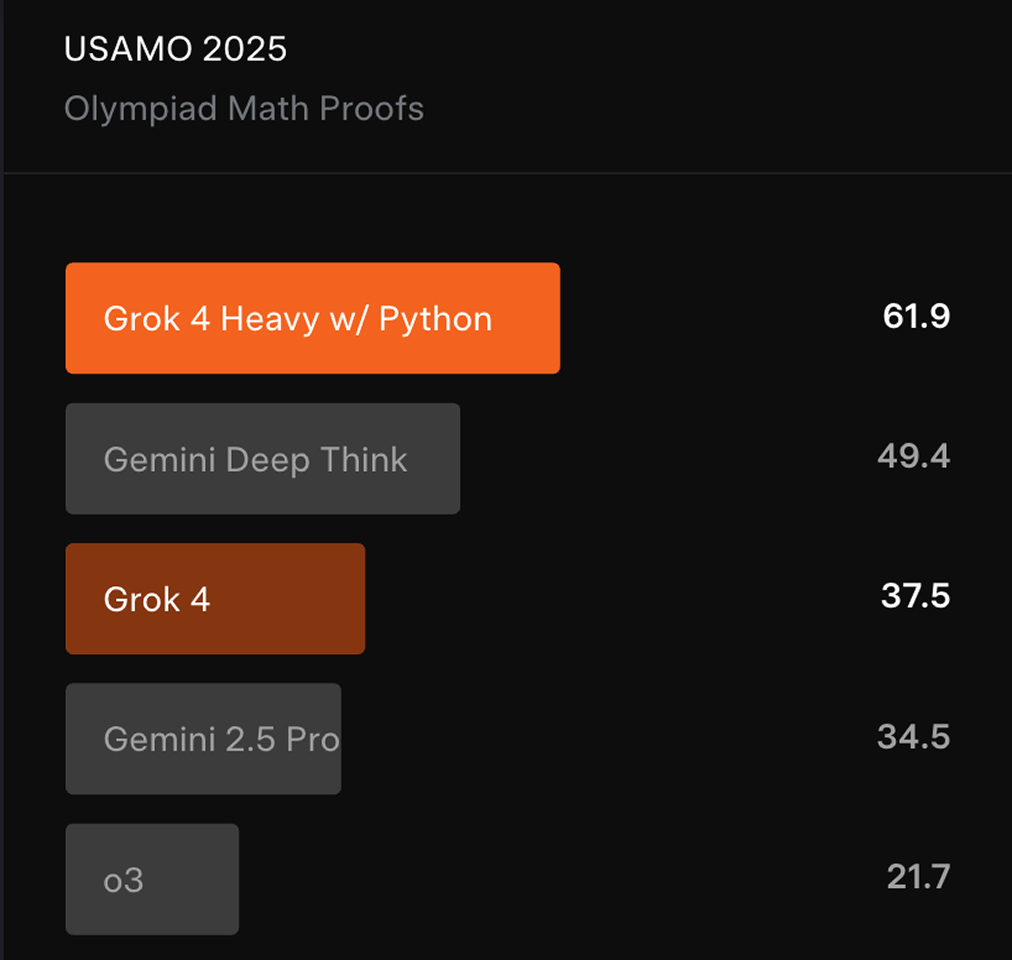The width and height of the screenshot is (1012, 960).
Task: Select the Grok 4 label text
Action: [x=157, y=599]
